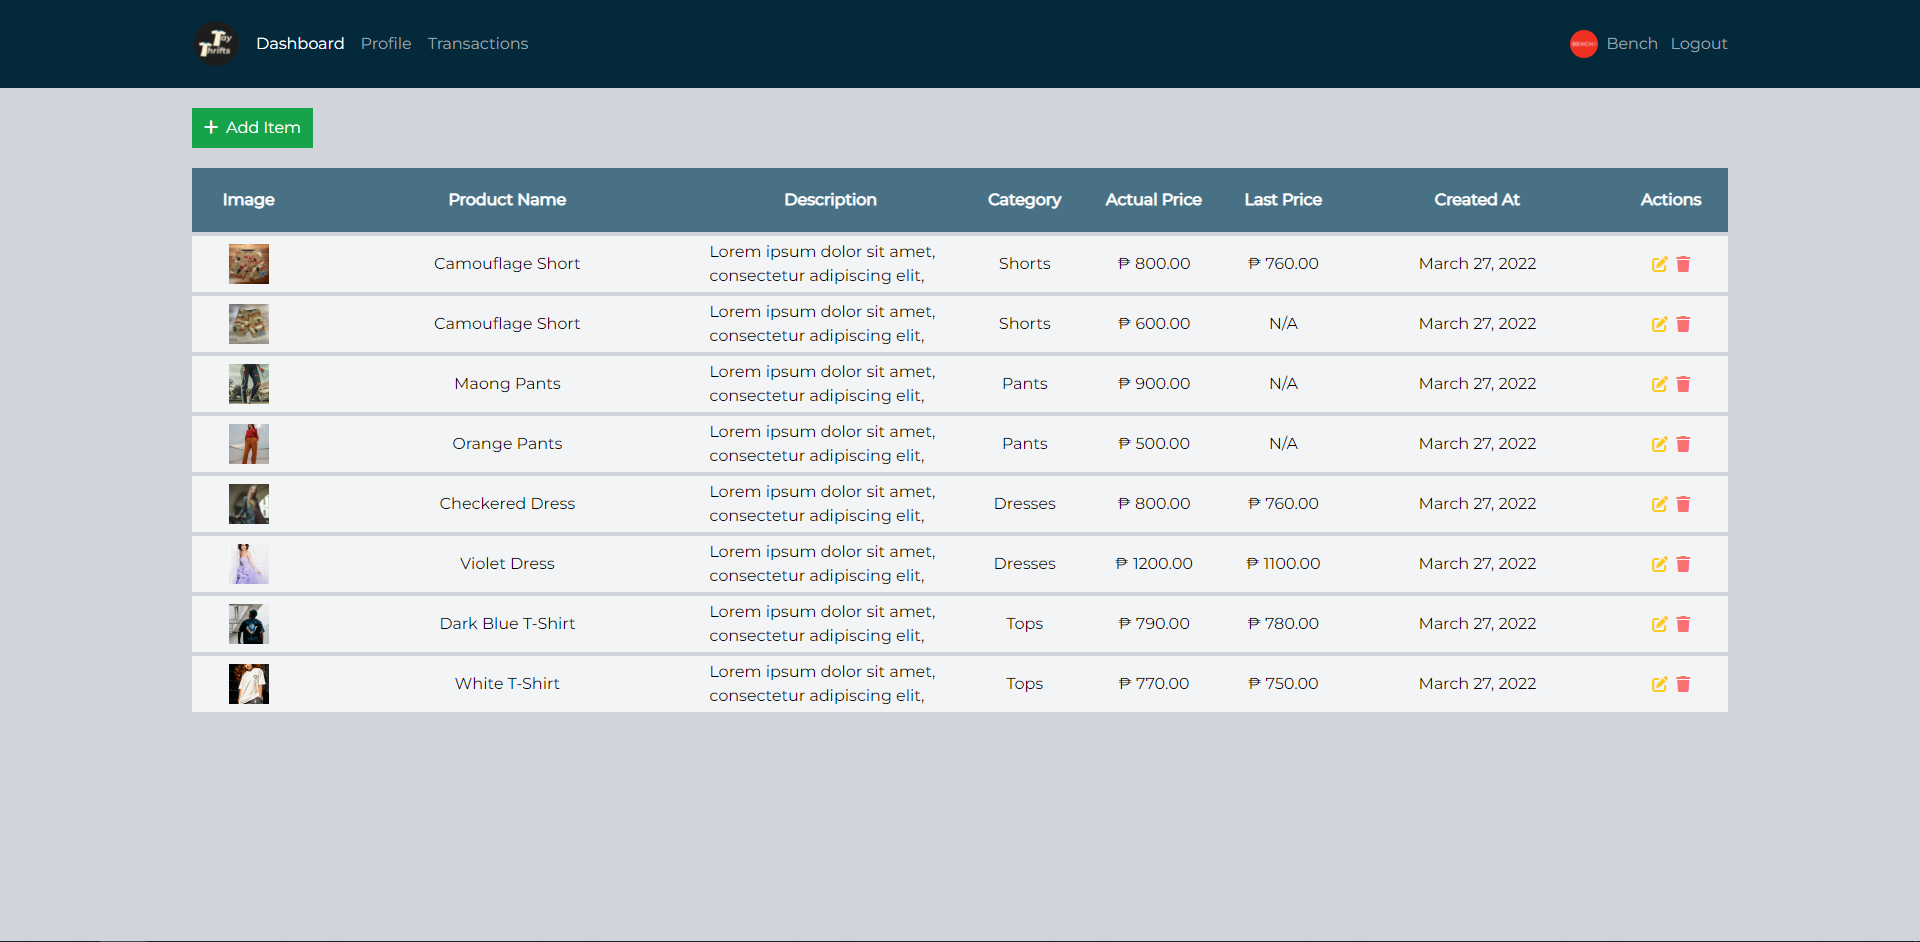Open the Checkered Dress product thumbnail
1920x942 pixels.
coord(249,504)
